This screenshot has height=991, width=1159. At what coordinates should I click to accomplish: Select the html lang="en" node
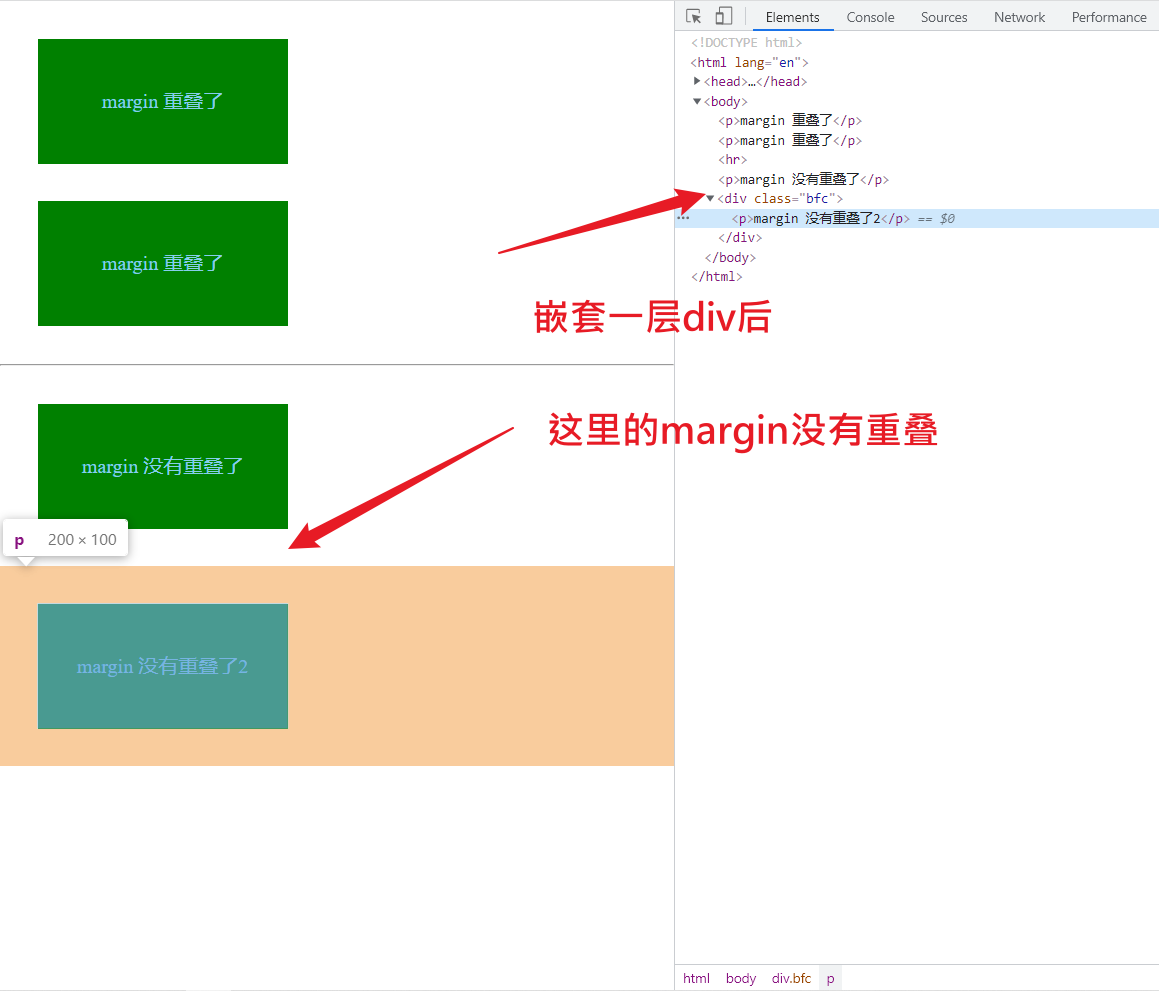(x=750, y=62)
